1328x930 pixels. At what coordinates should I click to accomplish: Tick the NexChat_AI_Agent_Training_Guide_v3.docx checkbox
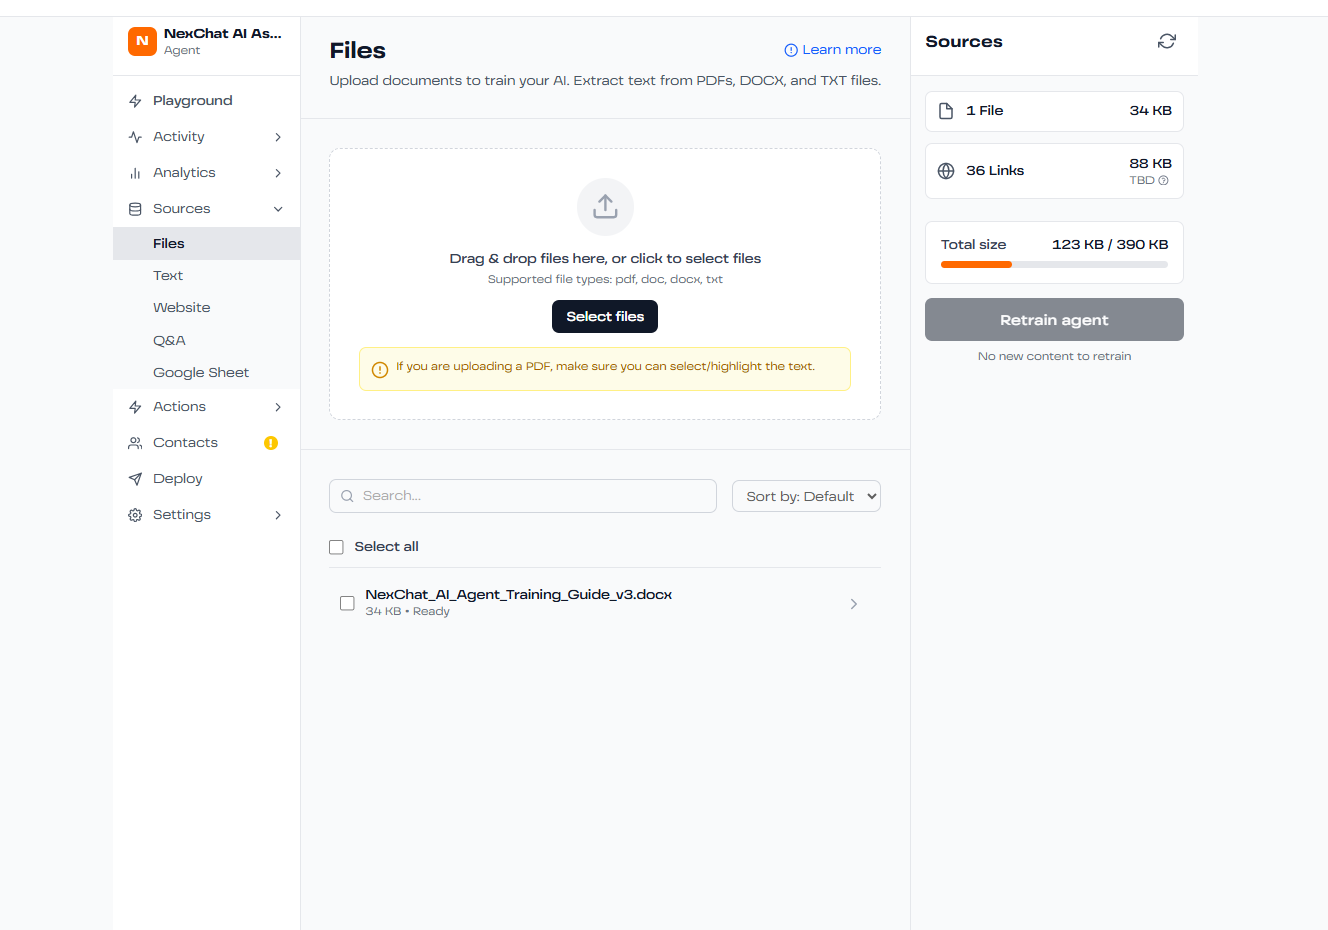347,603
